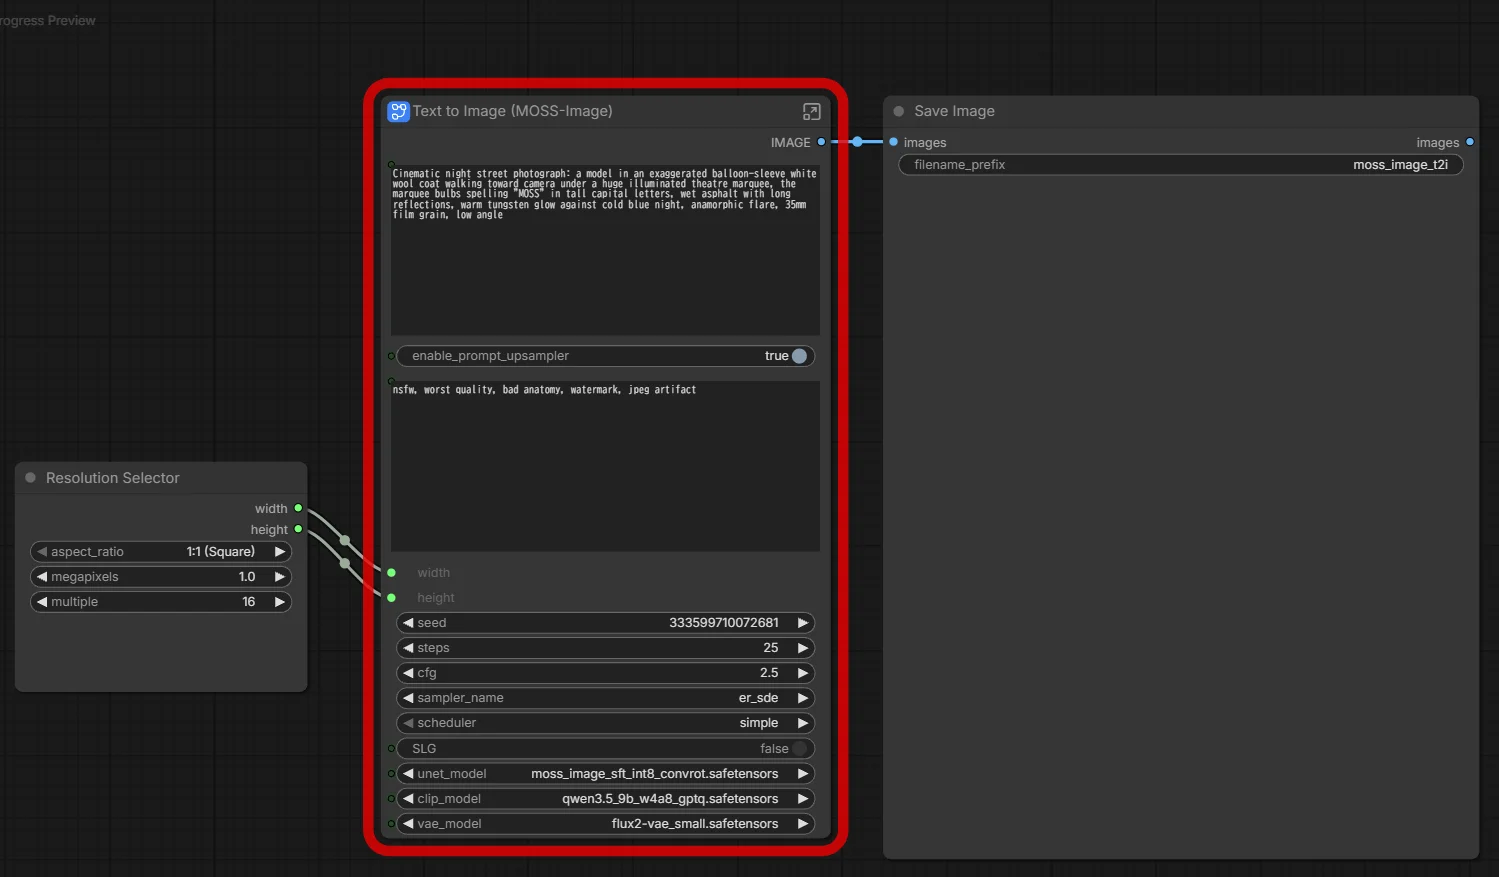This screenshot has height=877, width=1499.
Task: Click the Resolution Selector node title
Action: 113,478
